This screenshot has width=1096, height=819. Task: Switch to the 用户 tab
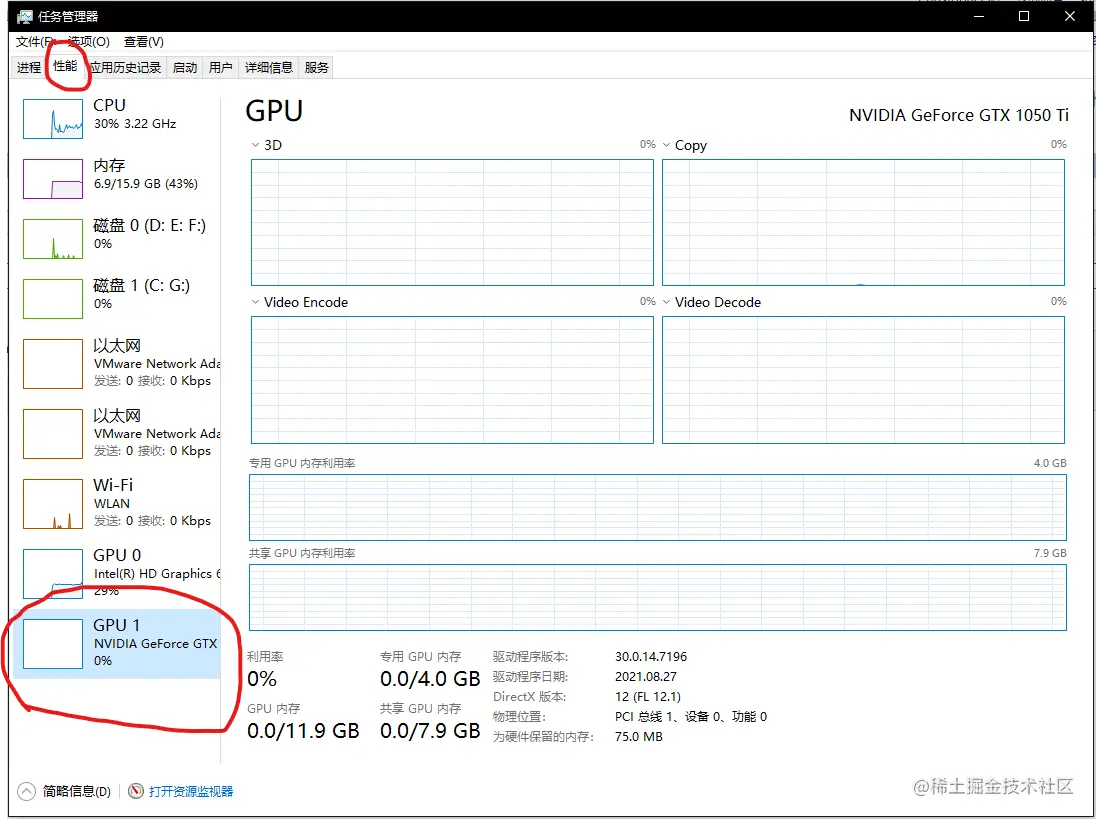tap(220, 67)
